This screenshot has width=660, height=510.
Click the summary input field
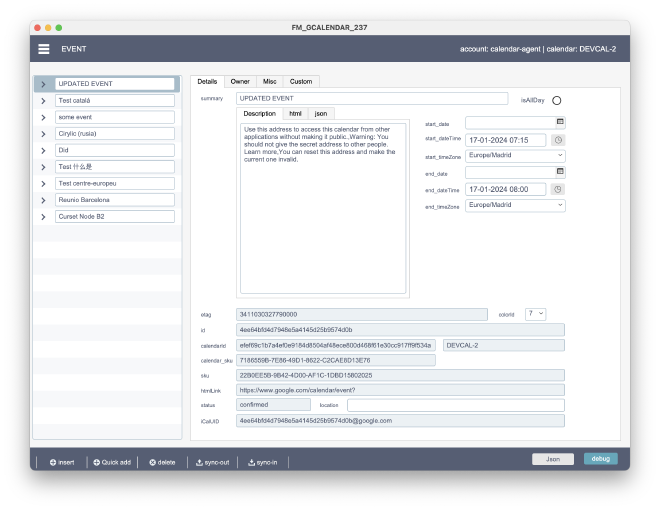click(372, 98)
